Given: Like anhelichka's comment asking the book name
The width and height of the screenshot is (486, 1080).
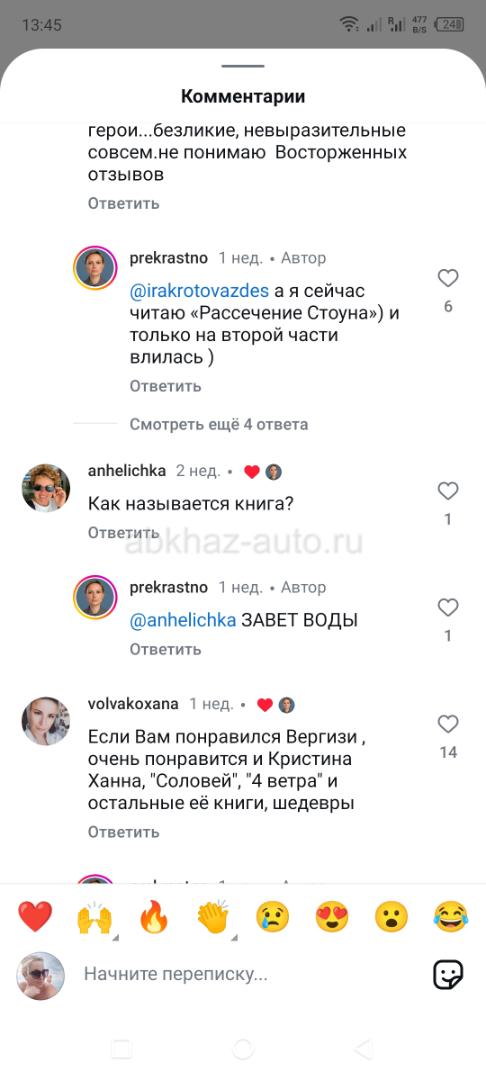Looking at the screenshot, I should (x=448, y=491).
